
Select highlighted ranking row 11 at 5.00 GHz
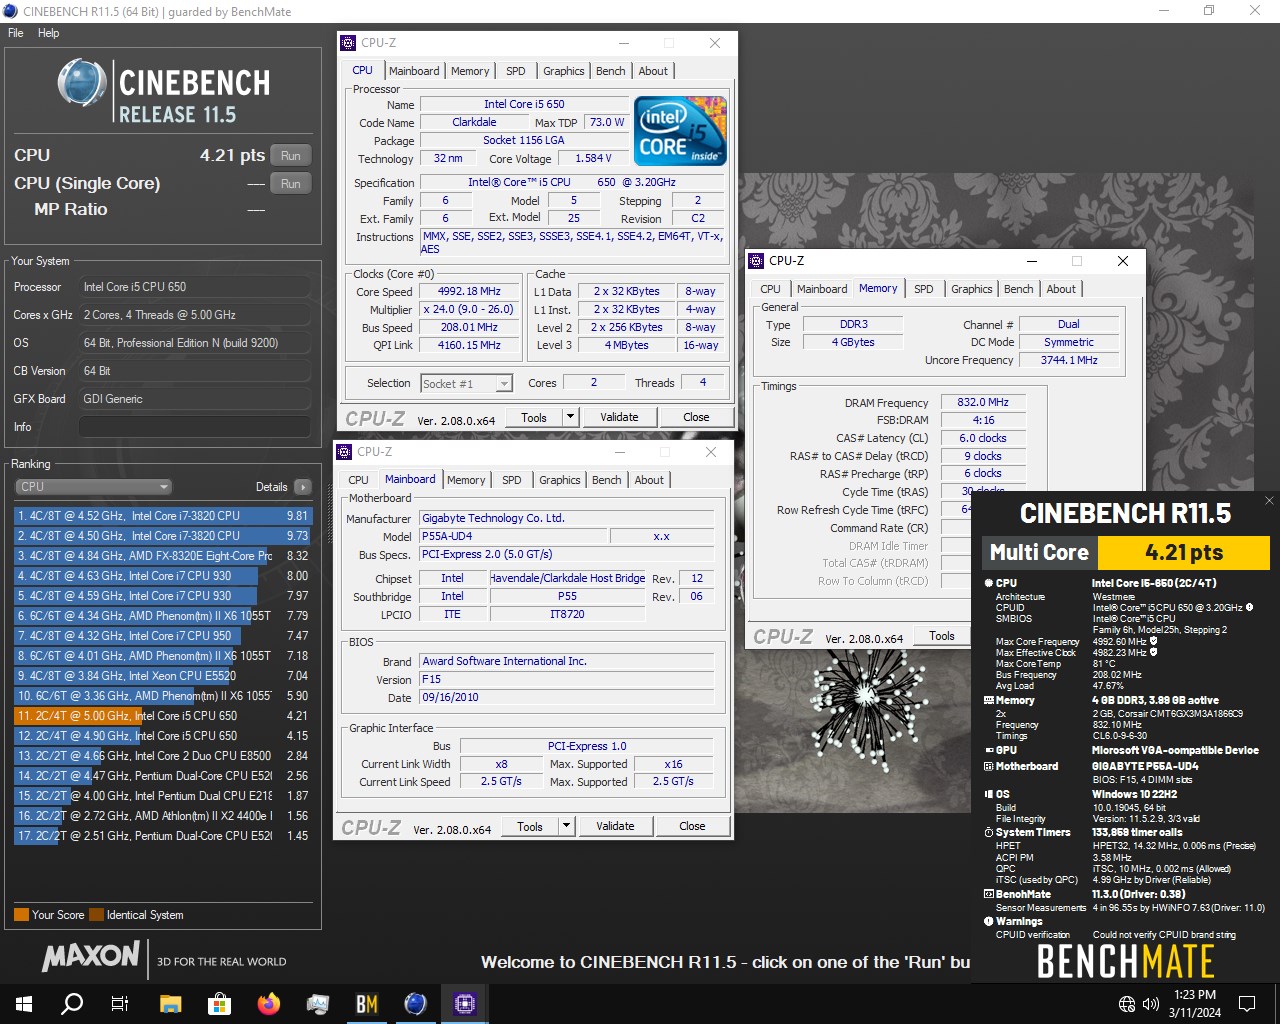(163, 716)
